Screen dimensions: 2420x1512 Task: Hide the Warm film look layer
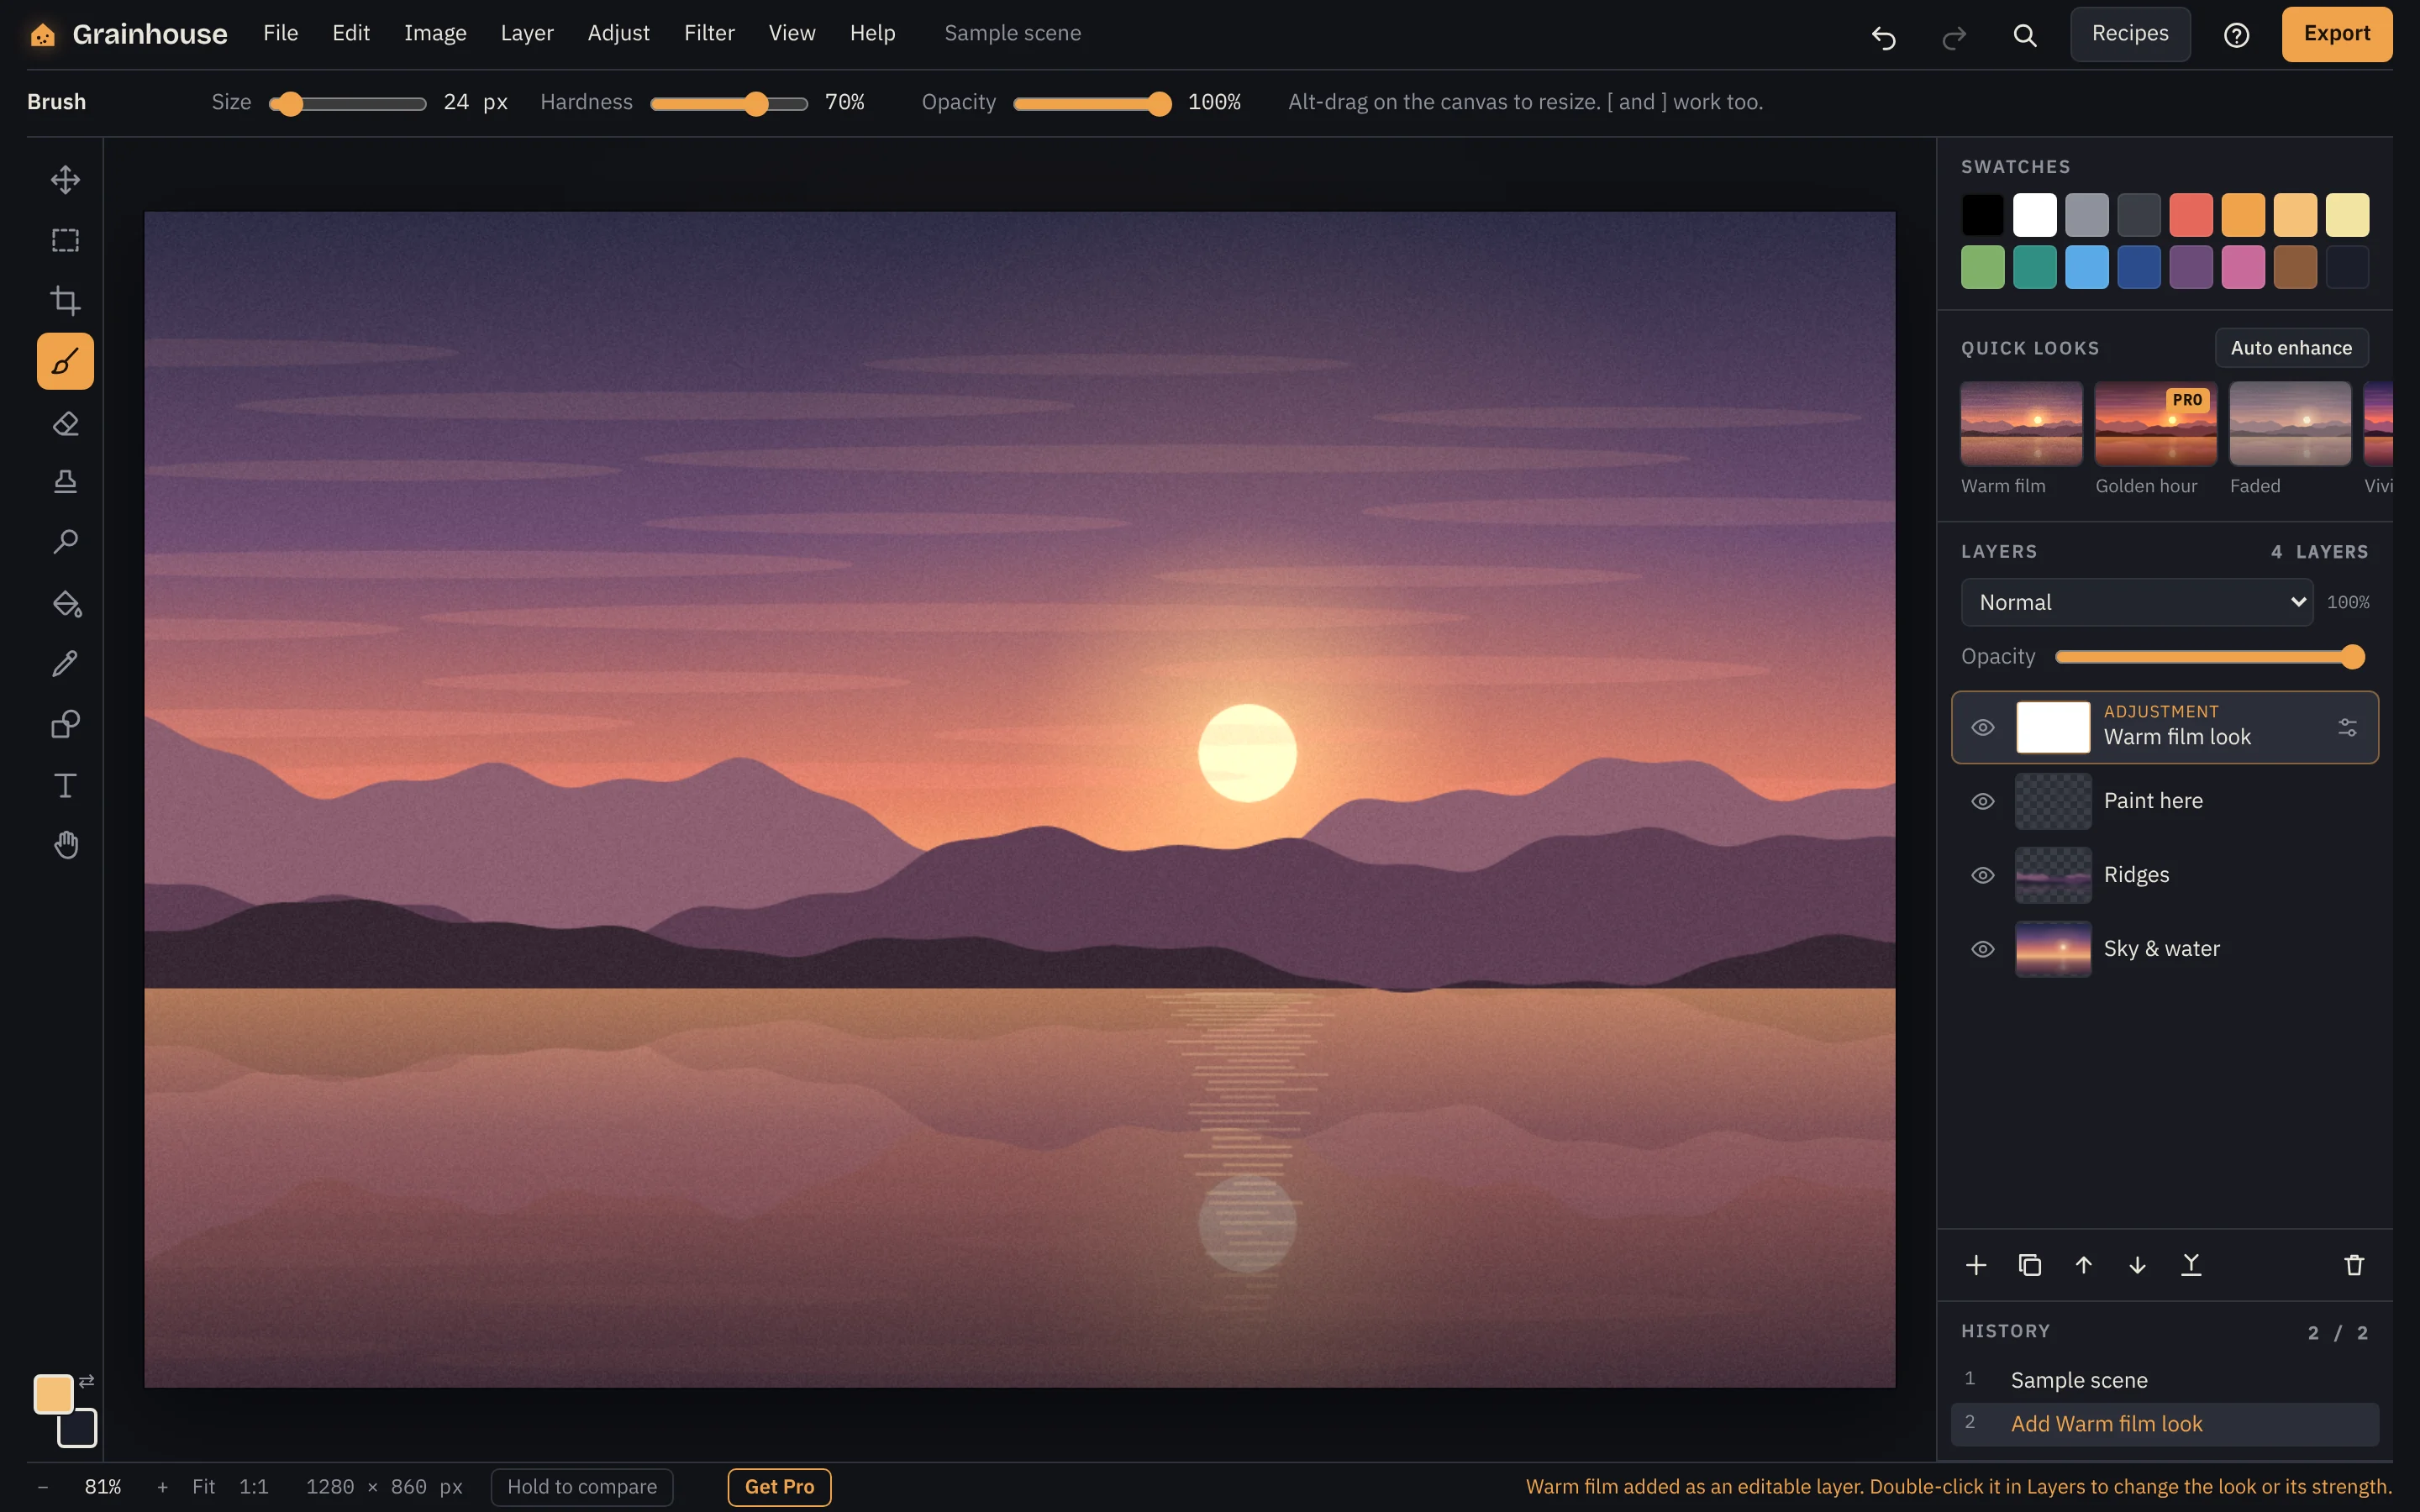pos(1983,727)
